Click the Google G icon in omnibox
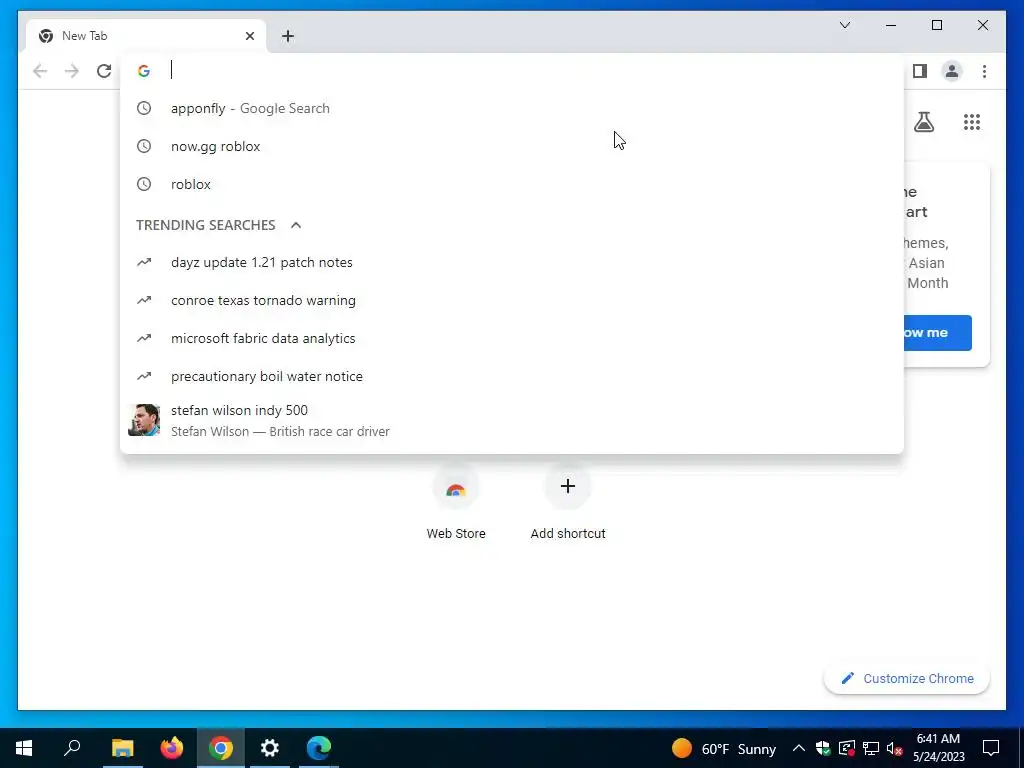This screenshot has width=1024, height=768. 144,71
